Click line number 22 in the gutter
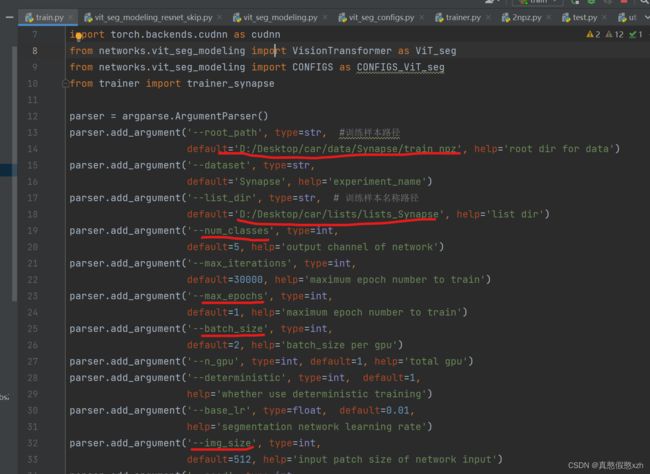Screen dimensions: 650x474 32,280
